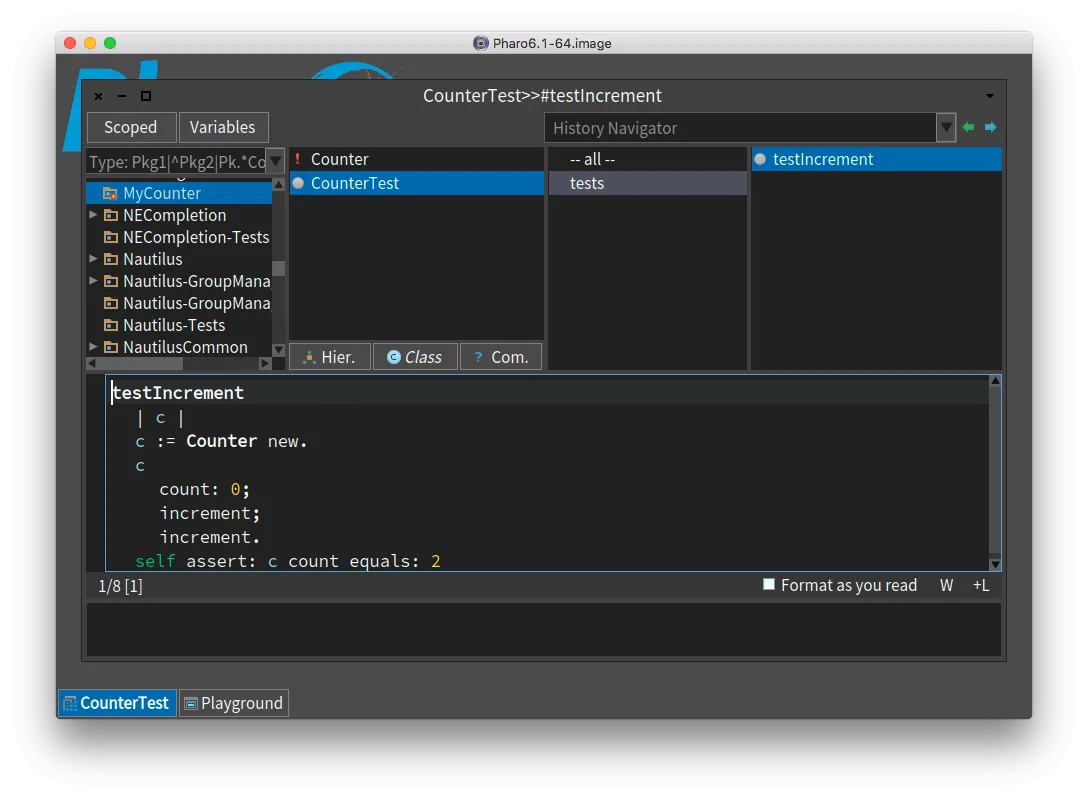Select the CounterTest class in the list
This screenshot has height=799, width=1088.
(x=416, y=183)
